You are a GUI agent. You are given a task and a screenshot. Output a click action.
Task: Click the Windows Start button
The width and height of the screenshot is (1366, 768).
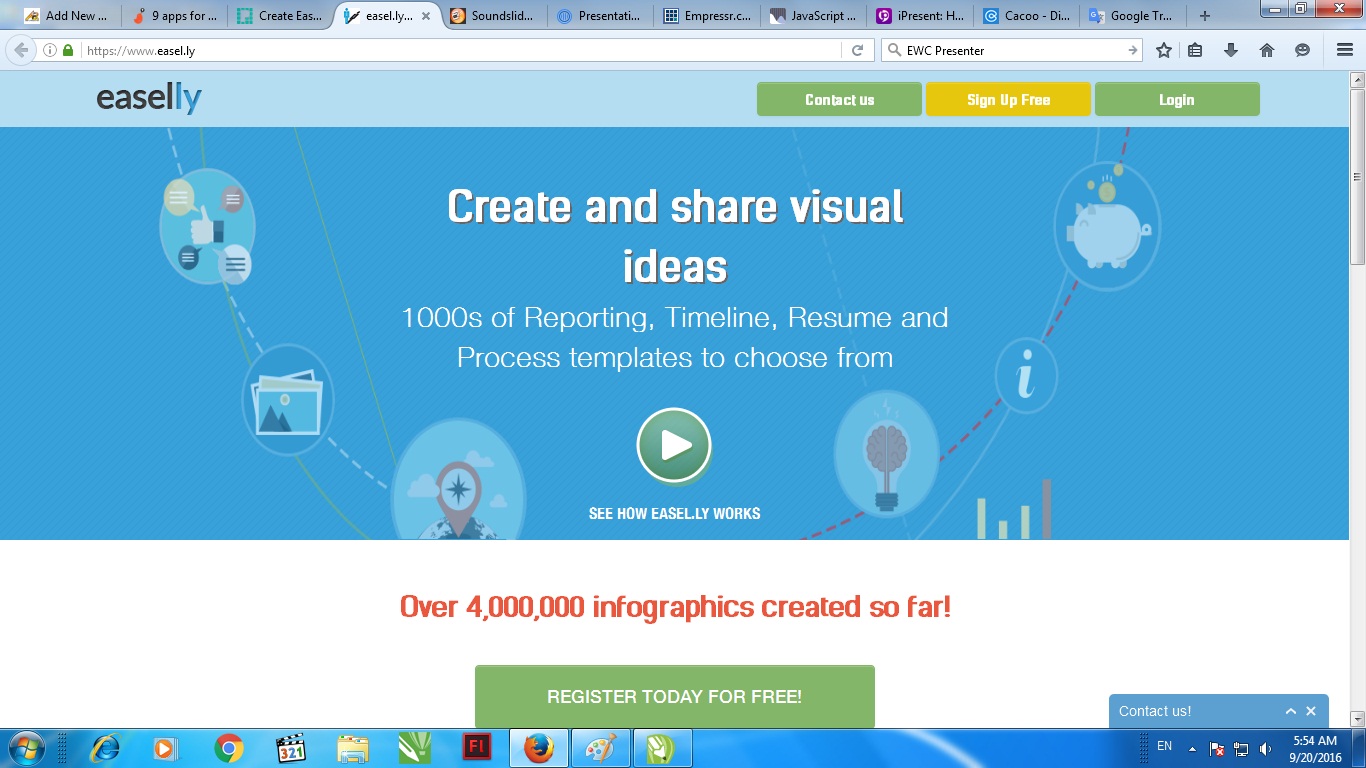[x=26, y=748]
